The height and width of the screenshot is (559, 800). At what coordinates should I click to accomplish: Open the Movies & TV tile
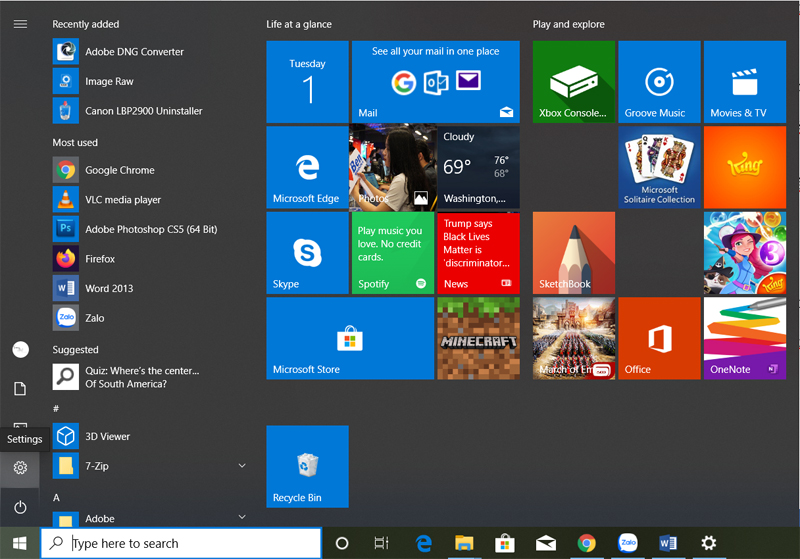point(745,82)
